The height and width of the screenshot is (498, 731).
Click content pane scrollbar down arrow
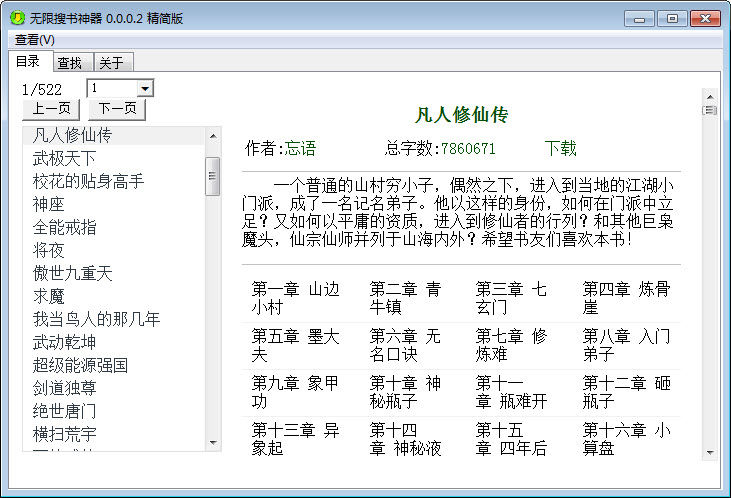[x=710, y=453]
